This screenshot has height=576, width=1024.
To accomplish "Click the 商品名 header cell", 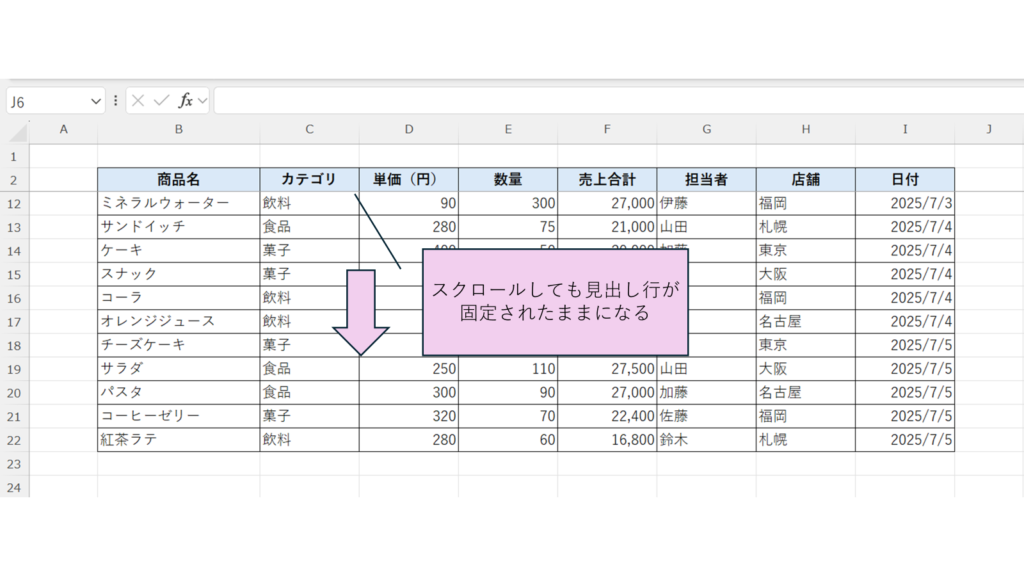I will tap(178, 179).
